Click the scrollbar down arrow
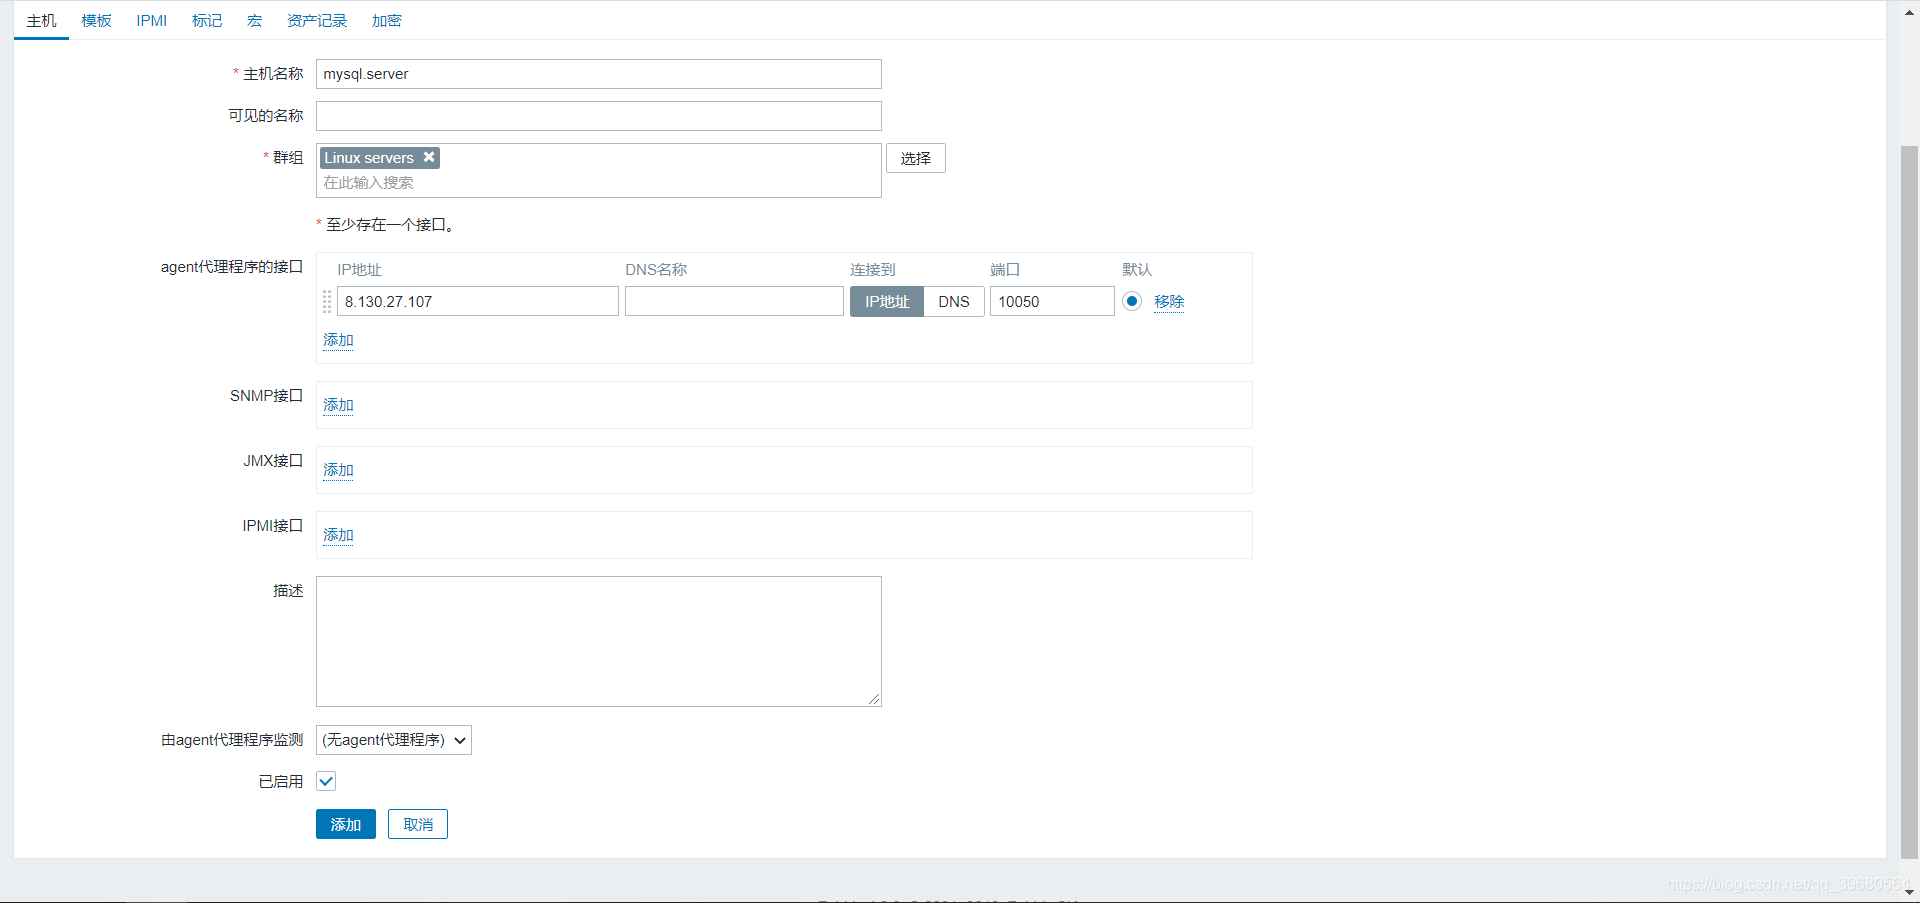This screenshot has height=903, width=1920. pos(1909,892)
